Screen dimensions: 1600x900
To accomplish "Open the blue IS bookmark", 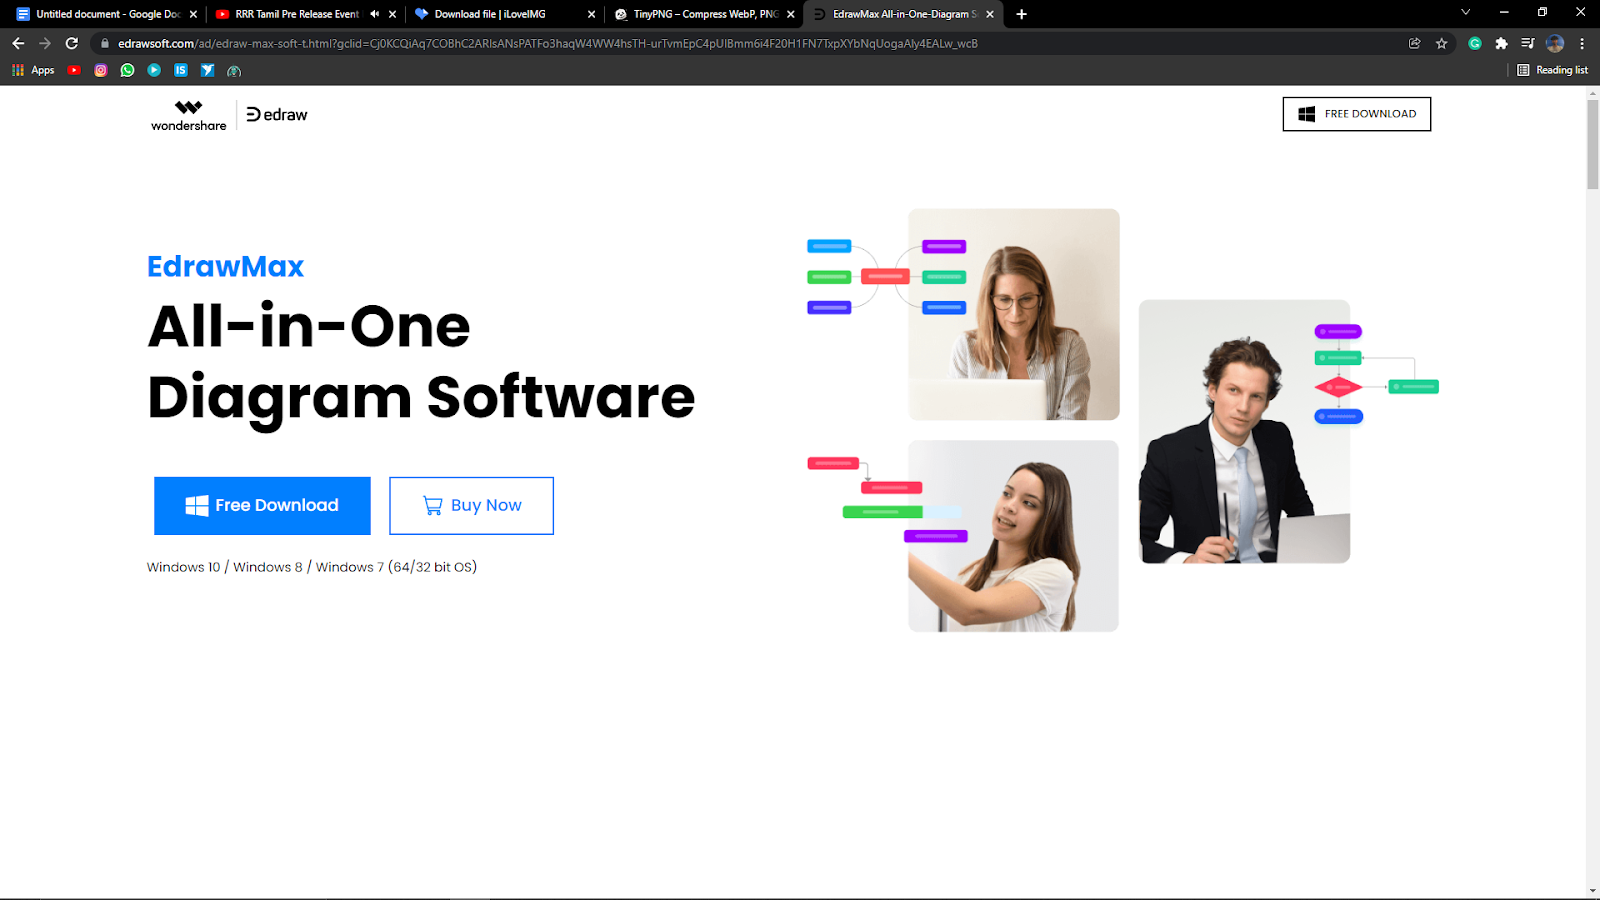I will [181, 70].
